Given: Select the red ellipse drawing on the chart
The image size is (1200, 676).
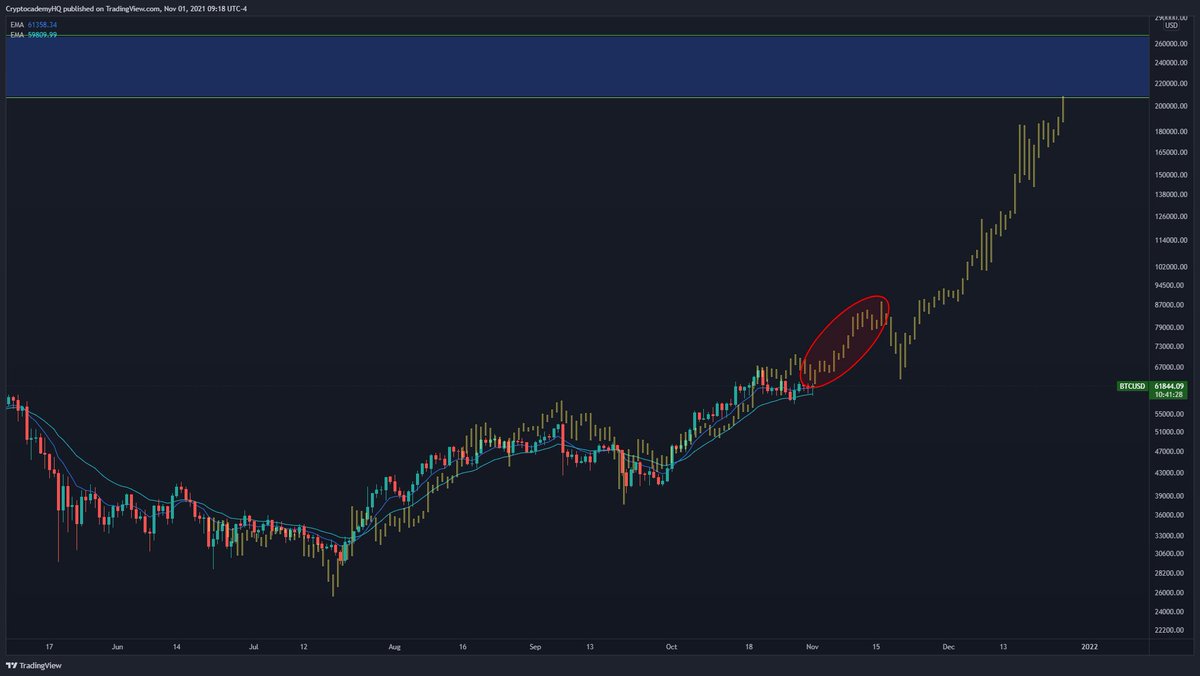Looking at the screenshot, I should [x=845, y=342].
